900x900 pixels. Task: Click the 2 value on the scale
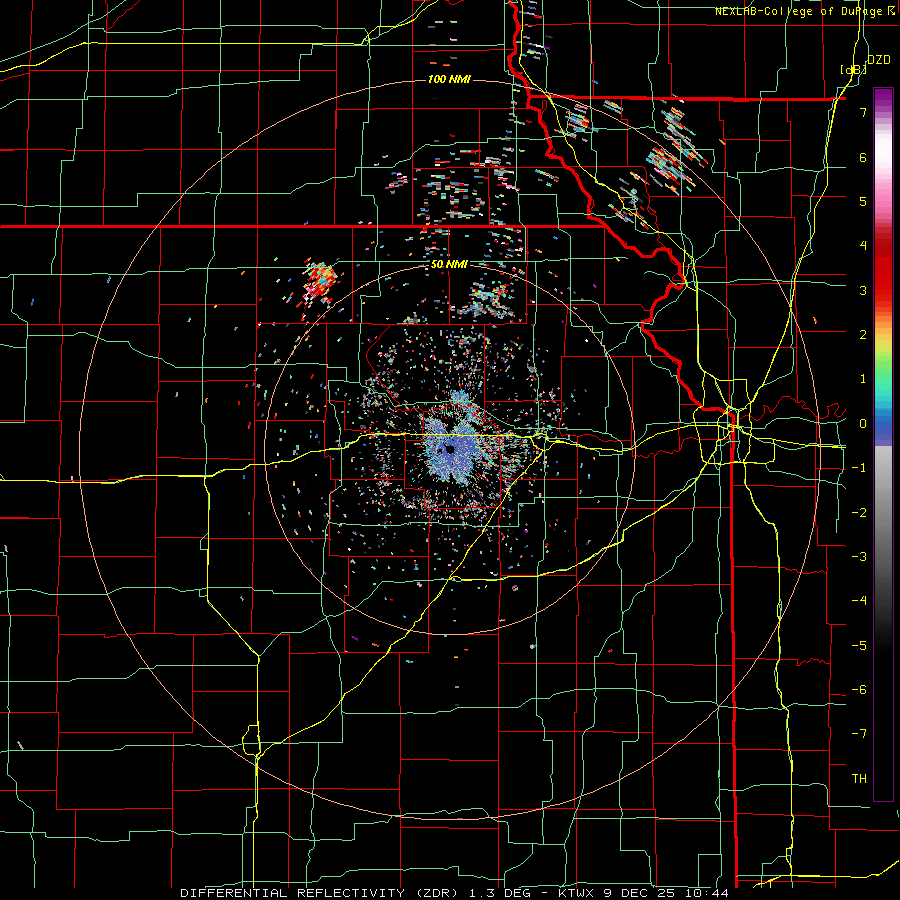coord(863,335)
